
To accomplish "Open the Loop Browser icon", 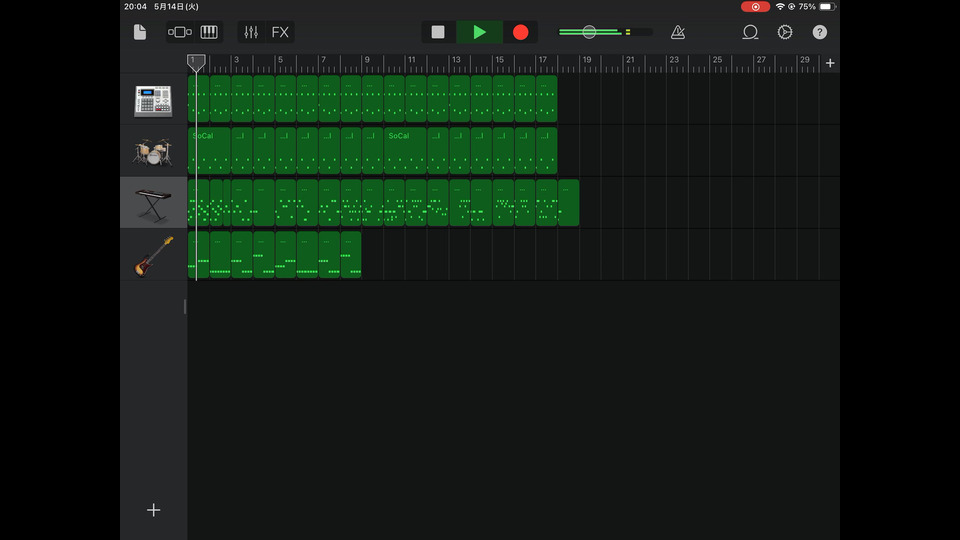I will pyautogui.click(x=750, y=32).
